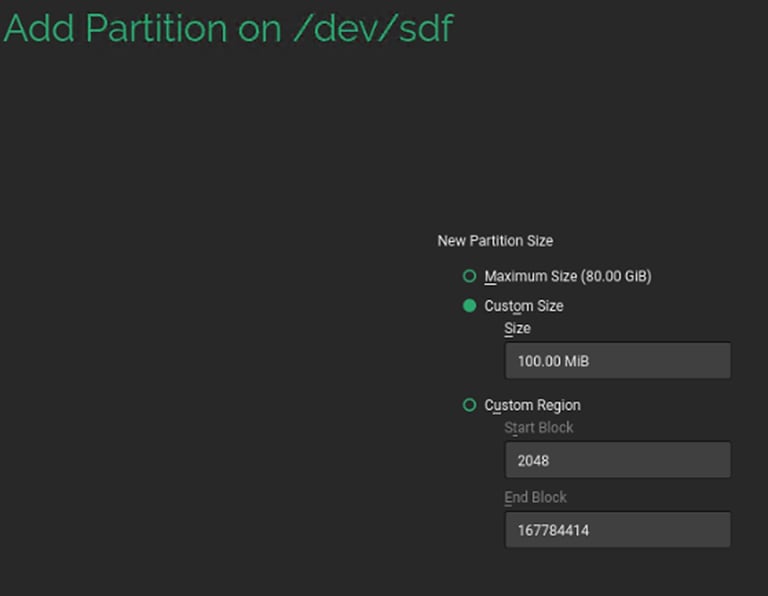Image resolution: width=768 pixels, height=596 pixels.
Task: Click the Size field showing 100.00 MiB
Action: pyautogui.click(x=617, y=360)
